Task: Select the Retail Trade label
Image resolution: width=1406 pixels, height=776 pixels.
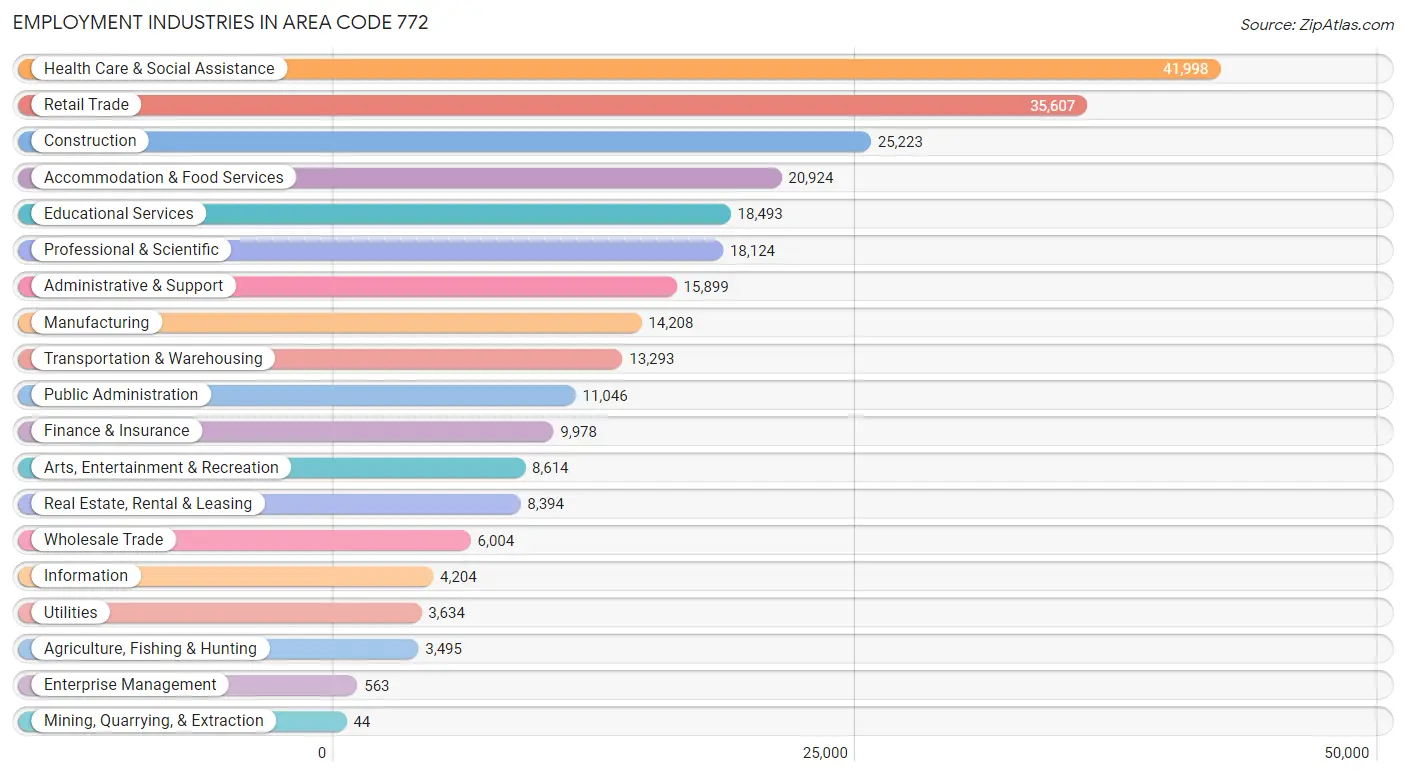Action: [86, 104]
